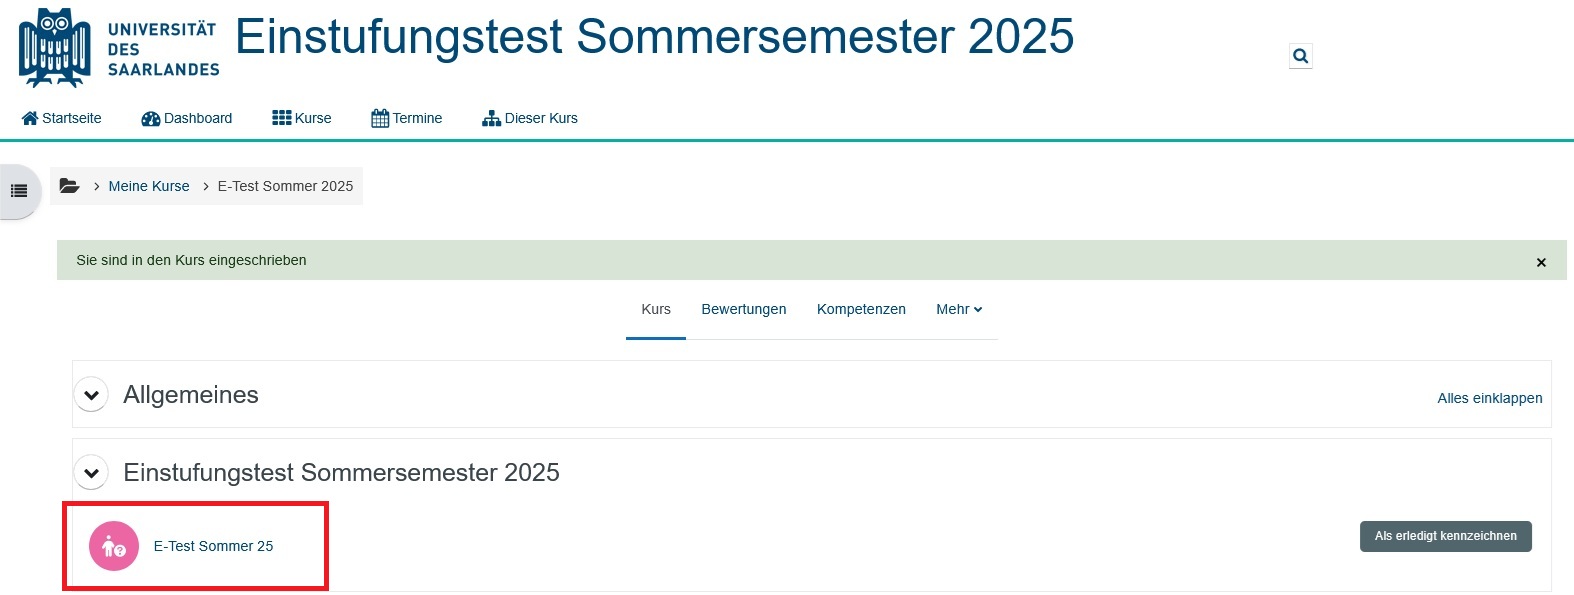
Task: Click the pink E-Test Sommer 25 activity icon
Action: click(114, 546)
